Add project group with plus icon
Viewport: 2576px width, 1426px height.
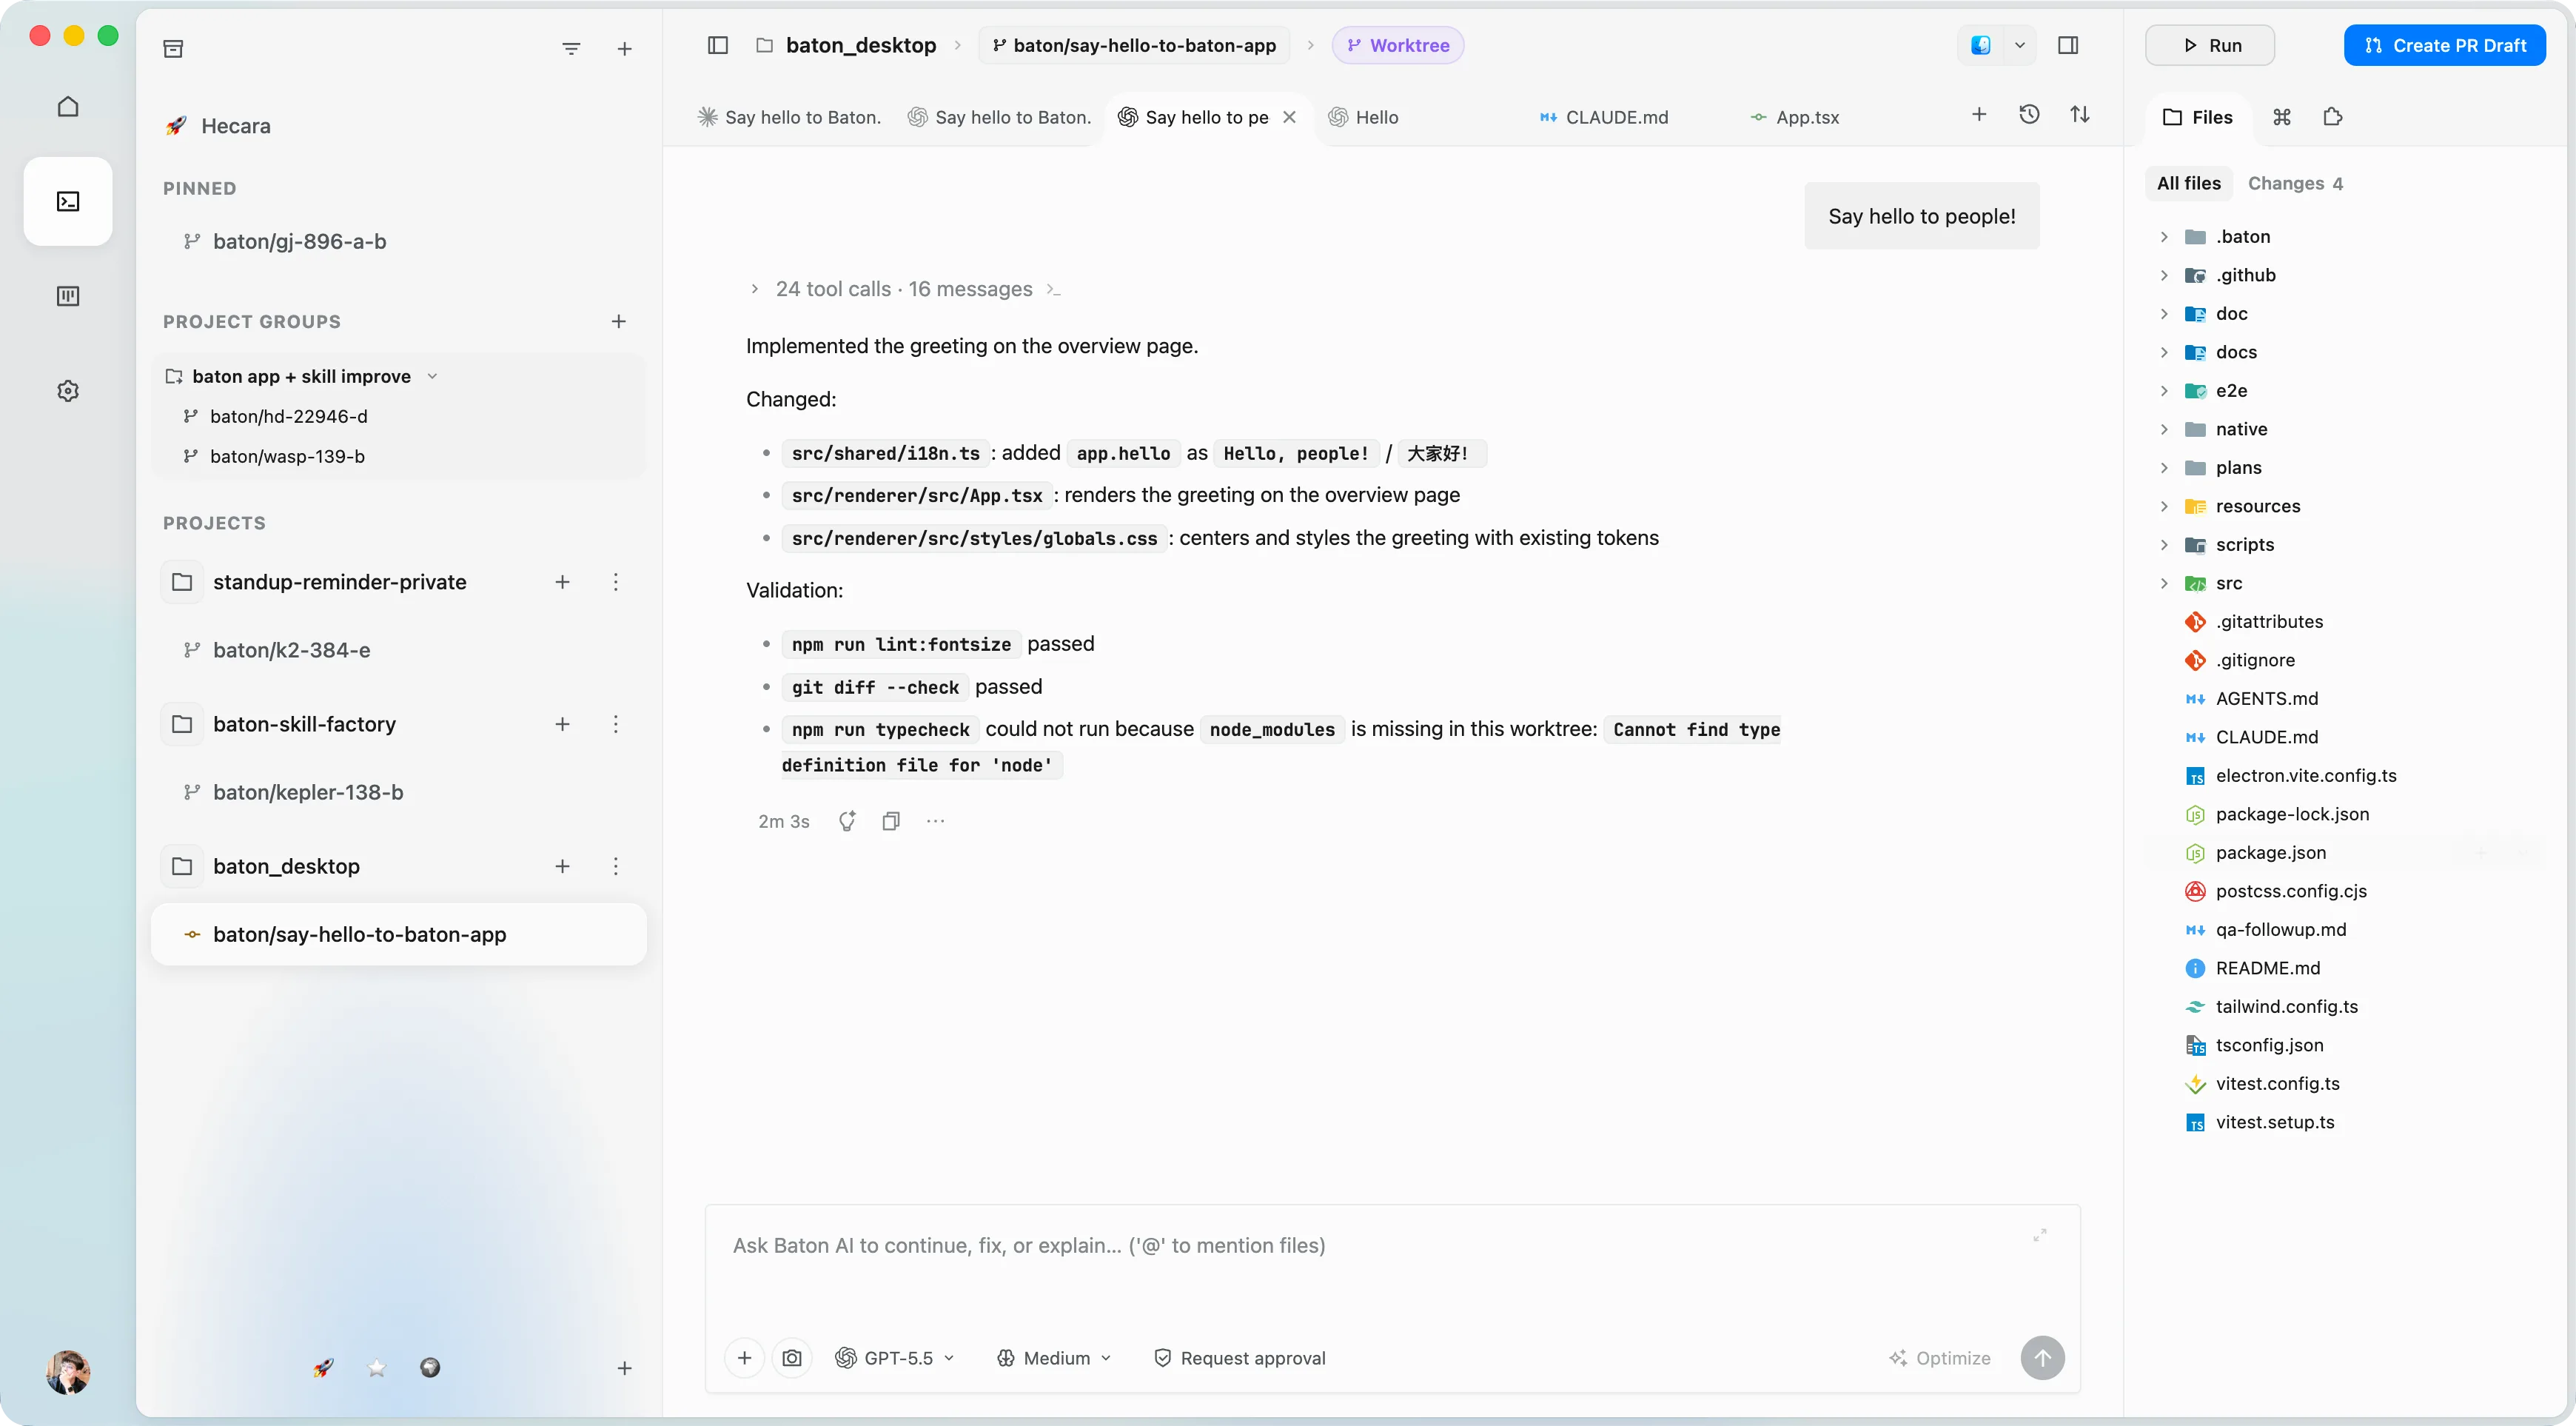tap(619, 321)
